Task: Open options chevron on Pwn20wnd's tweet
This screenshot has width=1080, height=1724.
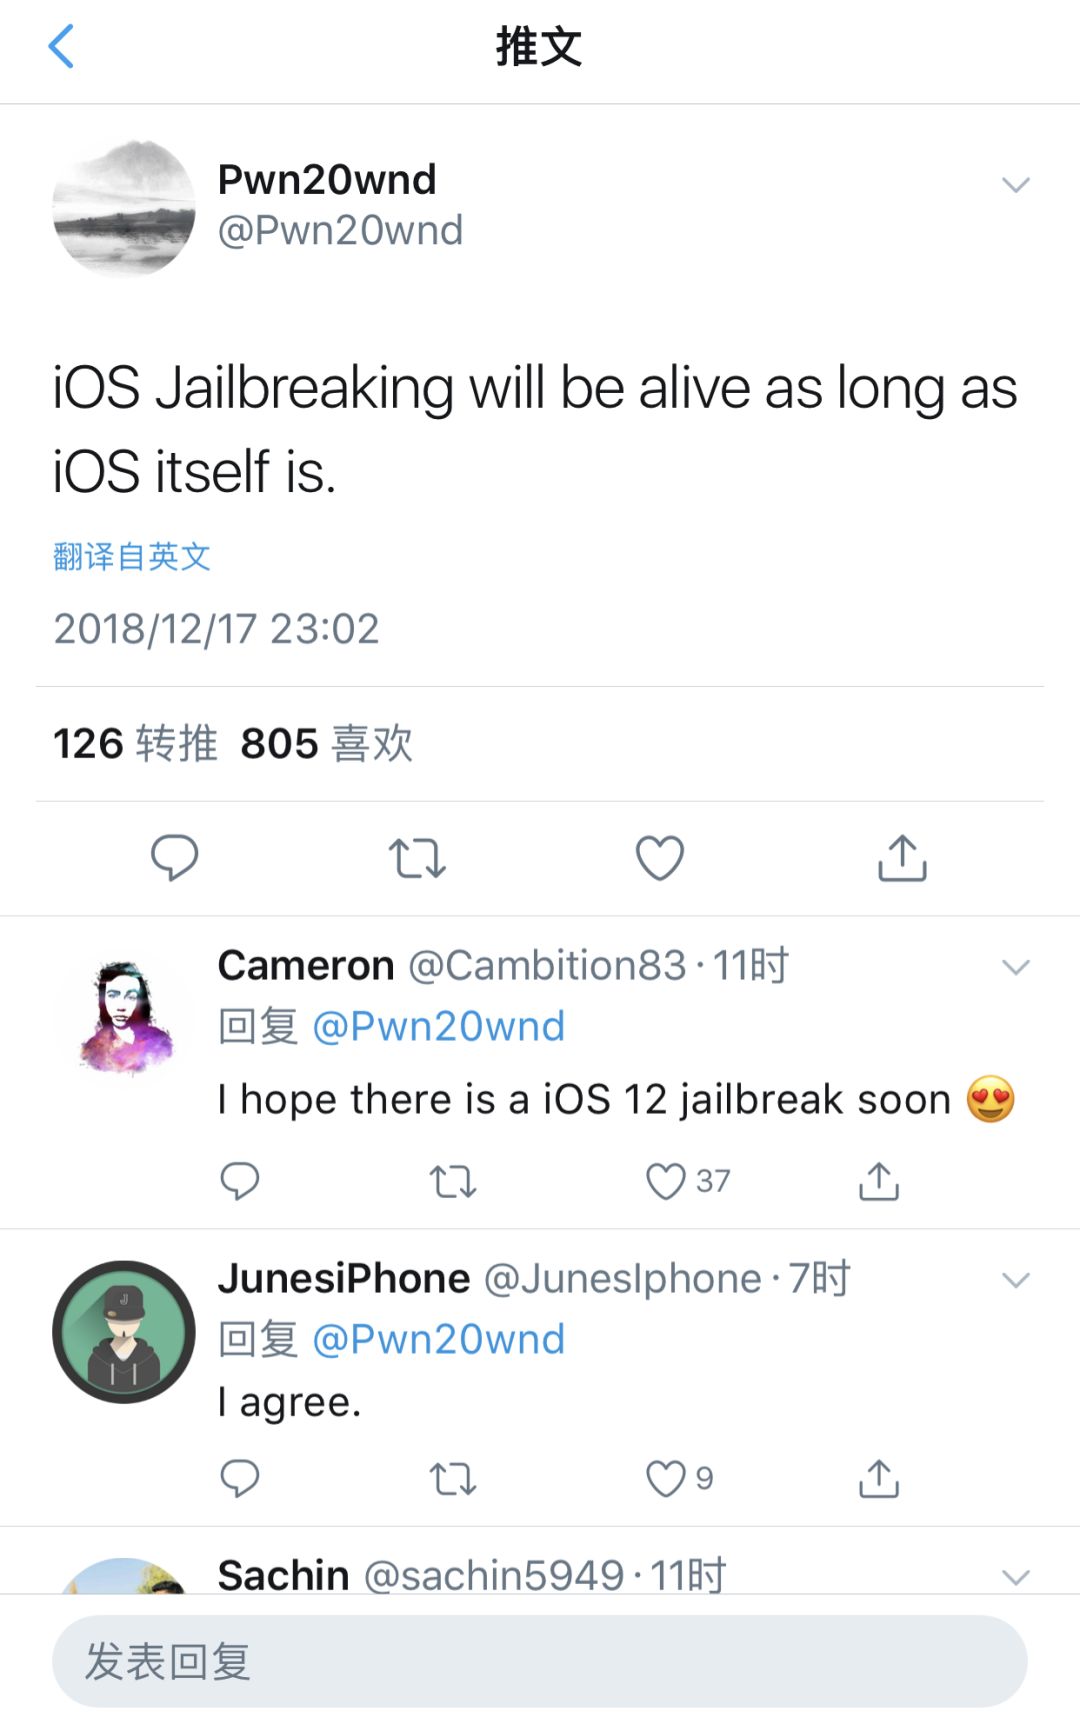Action: 1016,185
